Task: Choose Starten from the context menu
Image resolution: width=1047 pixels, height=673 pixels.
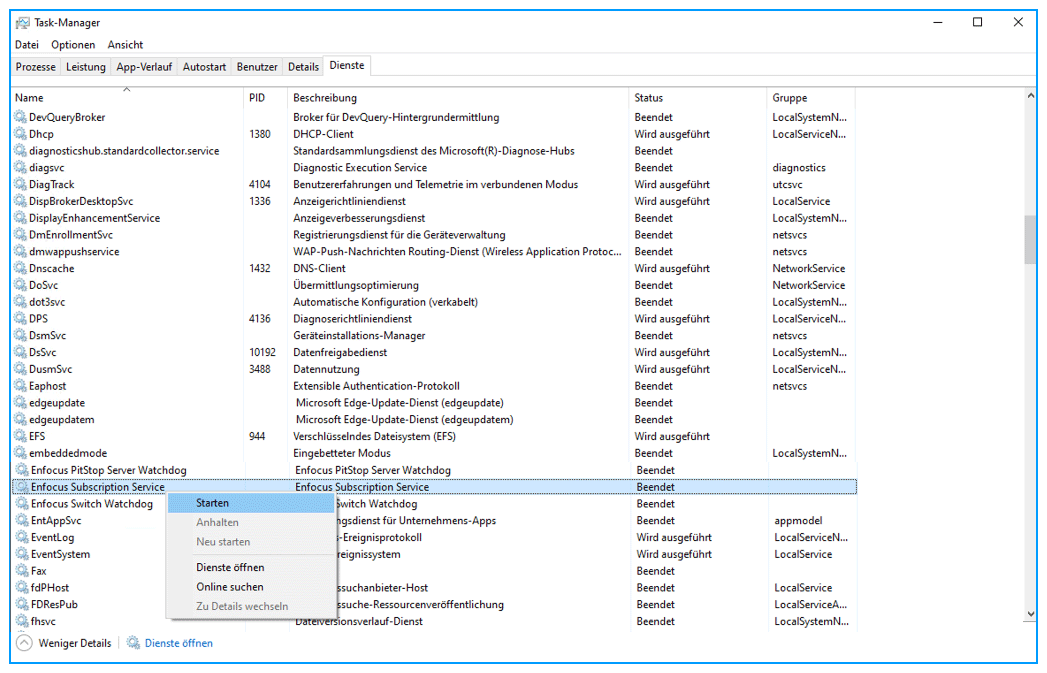Action: coord(213,503)
